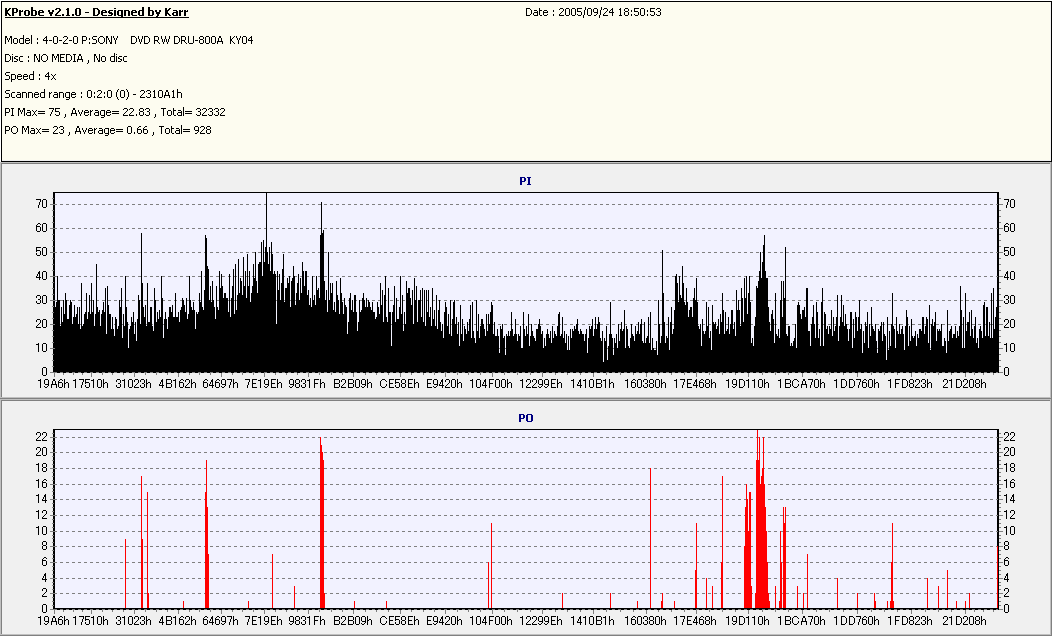Click the Scanned range info line
1052x636 pixels.
93,94
